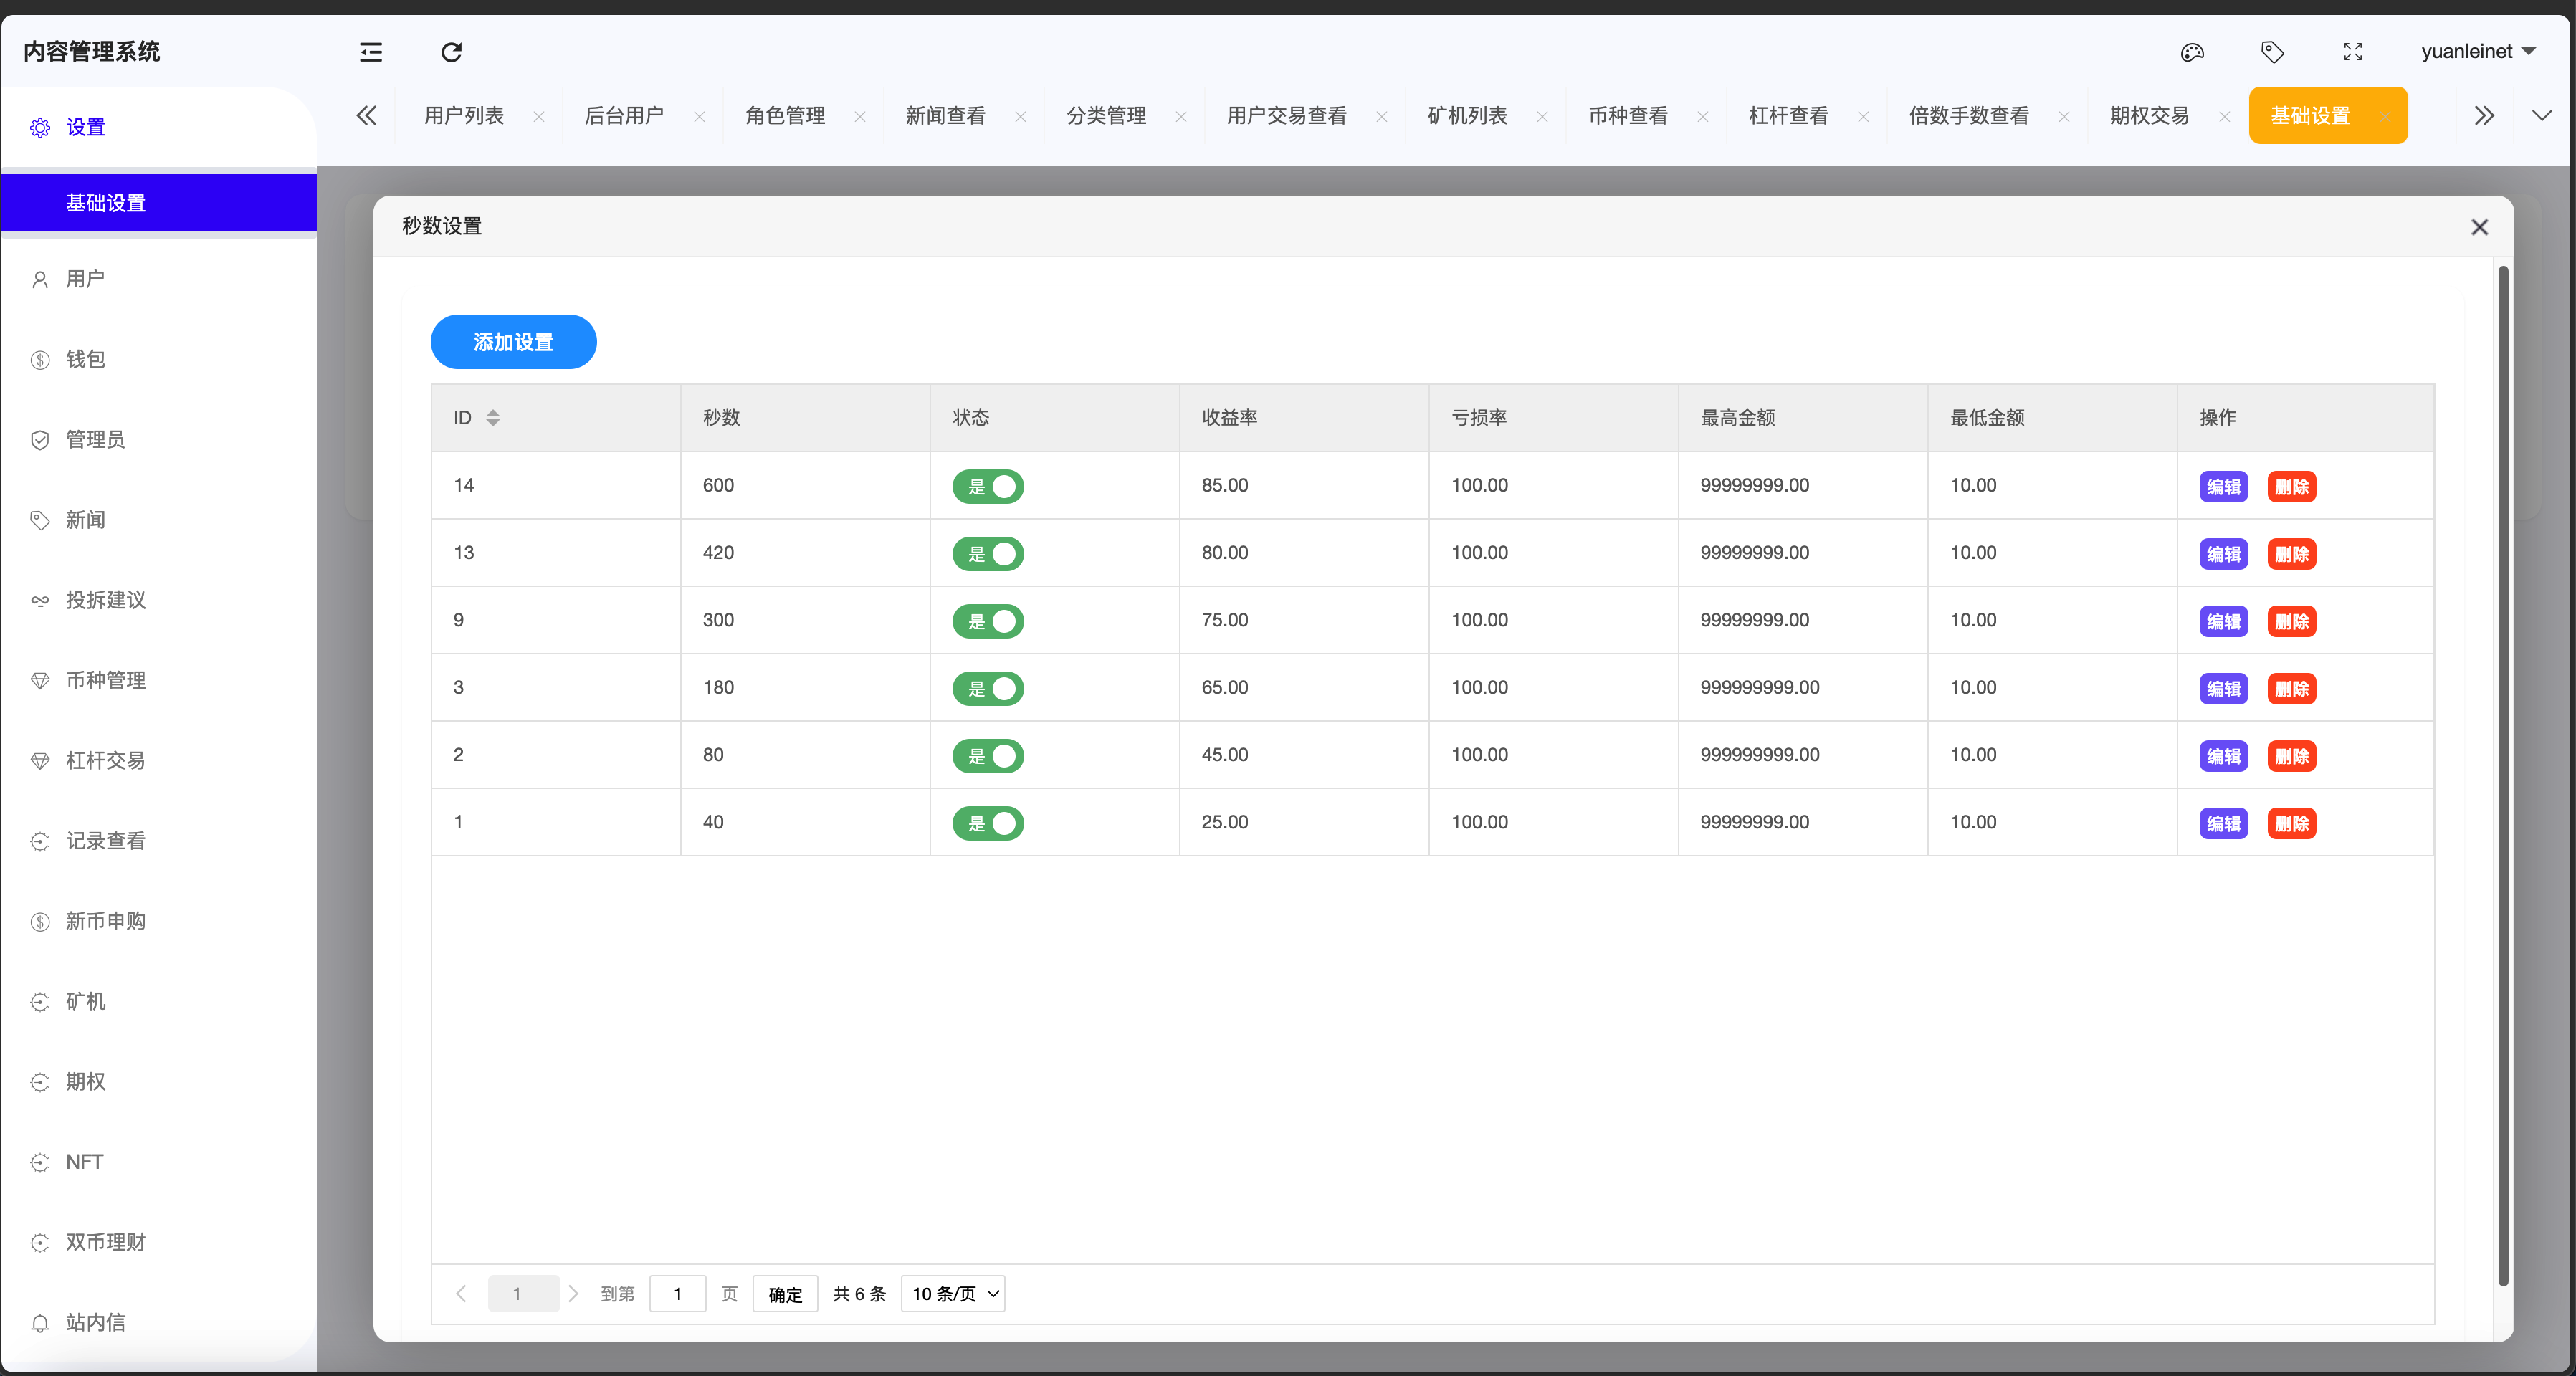Close the 角色管理 tab

860,117
